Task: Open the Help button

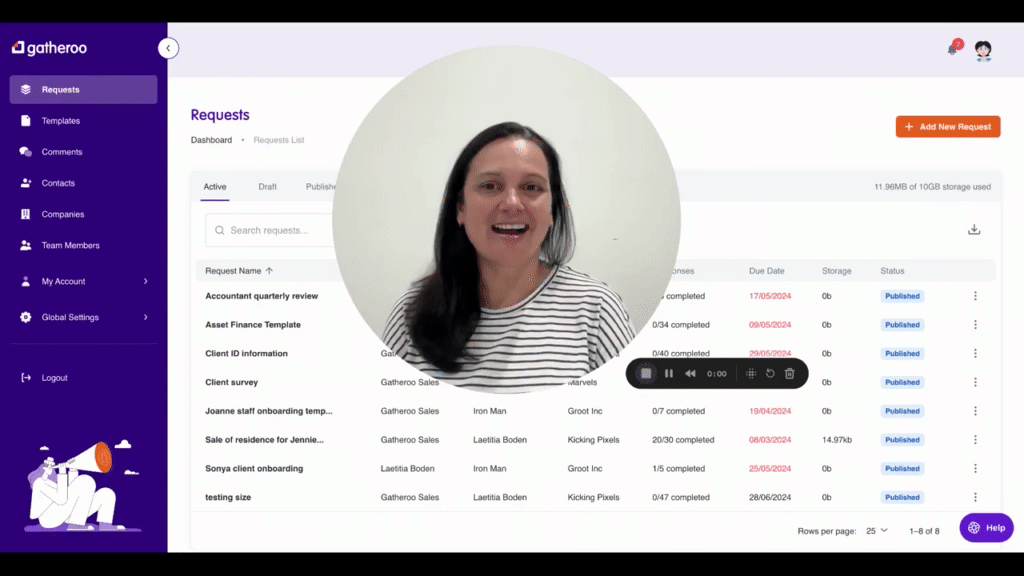Action: click(986, 528)
